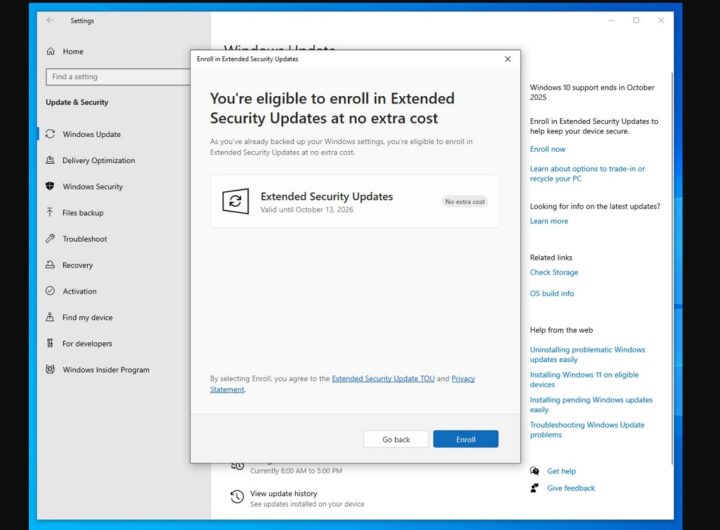Click the Give feedback link
Image resolution: width=720 pixels, height=530 pixels.
pyautogui.click(x=570, y=488)
